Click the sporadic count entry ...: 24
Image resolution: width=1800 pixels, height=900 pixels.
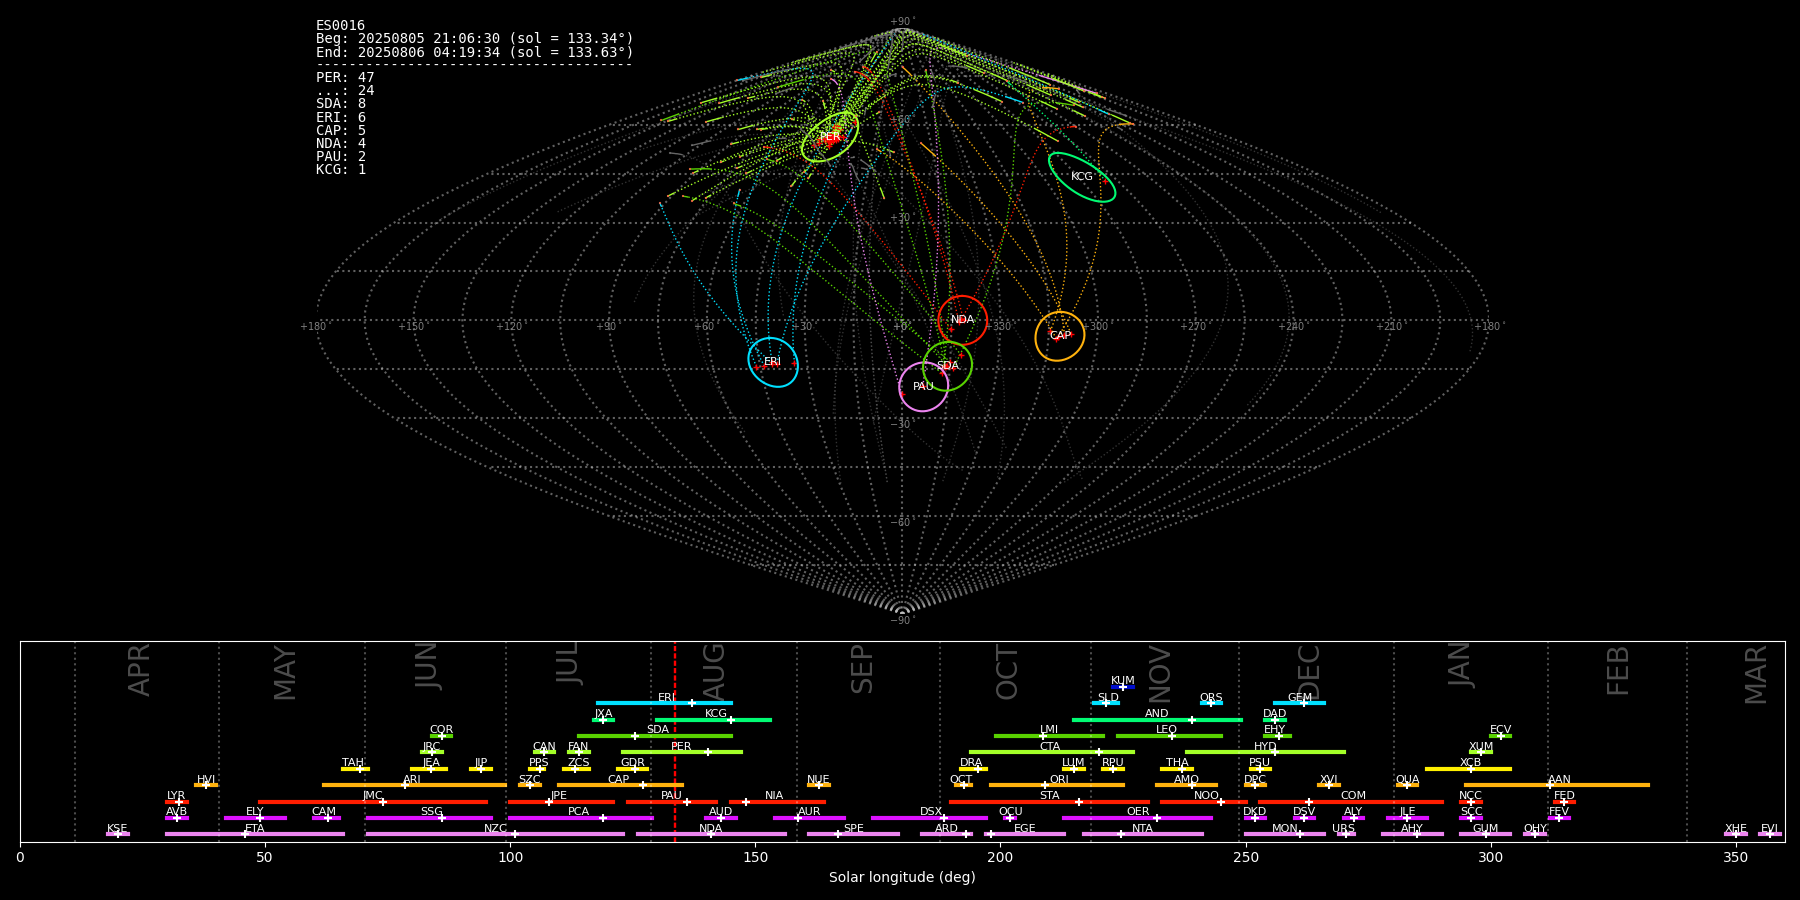pyautogui.click(x=345, y=91)
